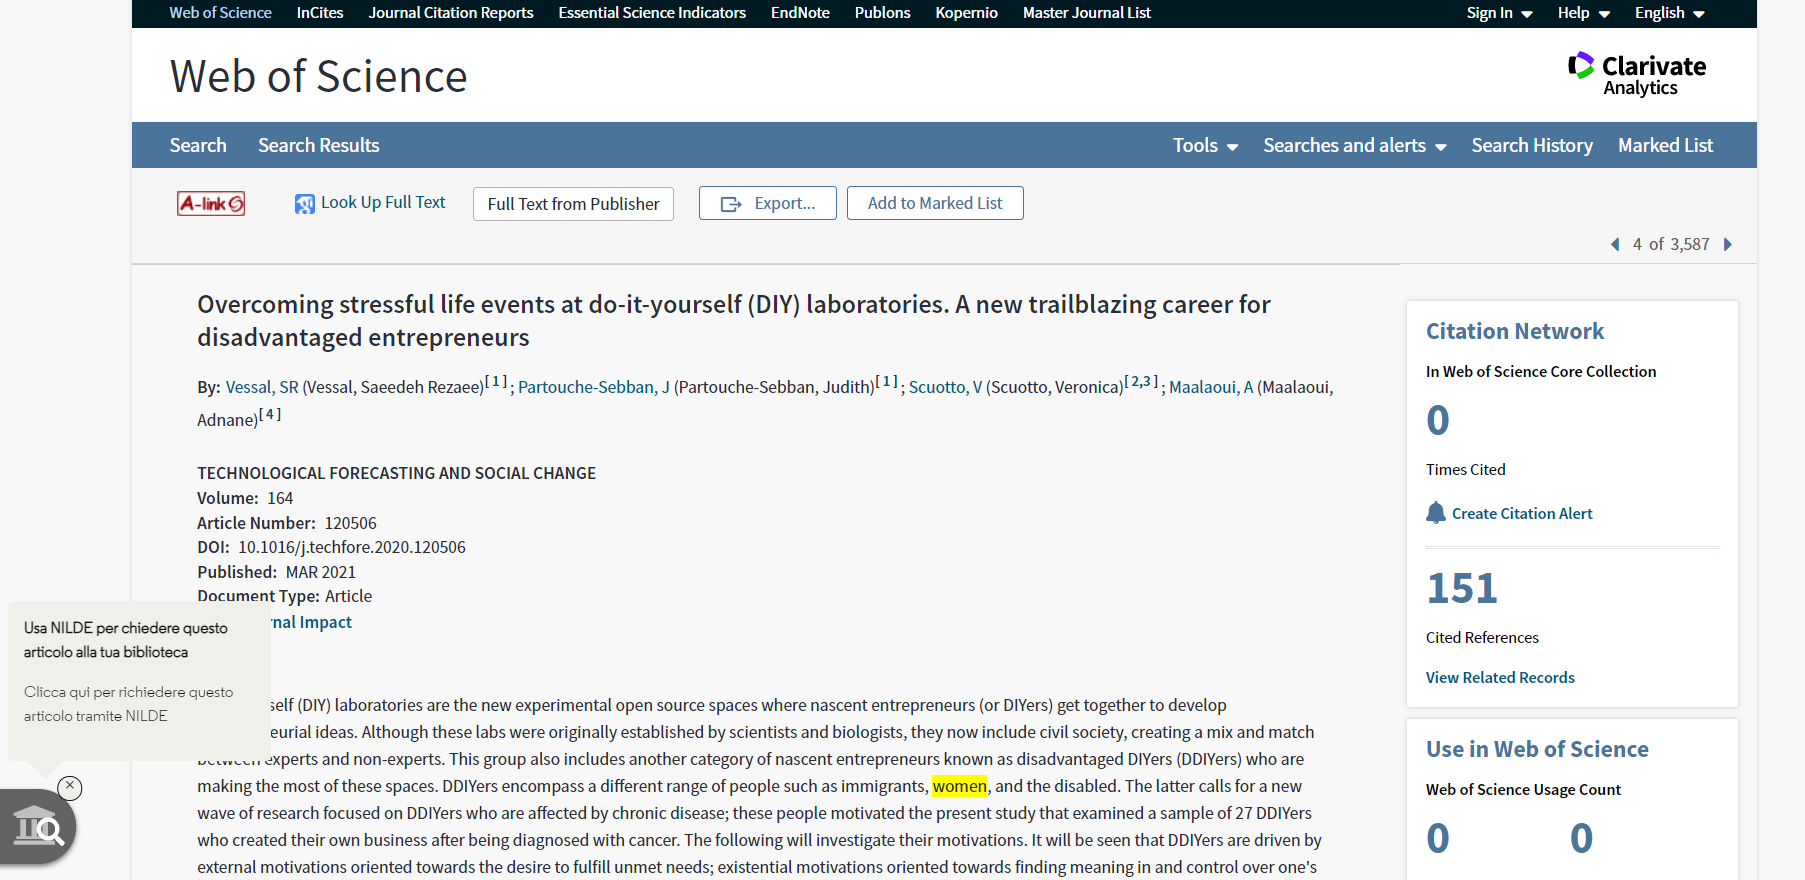
Task: Click the Volume 164 value
Action: pyautogui.click(x=280, y=498)
